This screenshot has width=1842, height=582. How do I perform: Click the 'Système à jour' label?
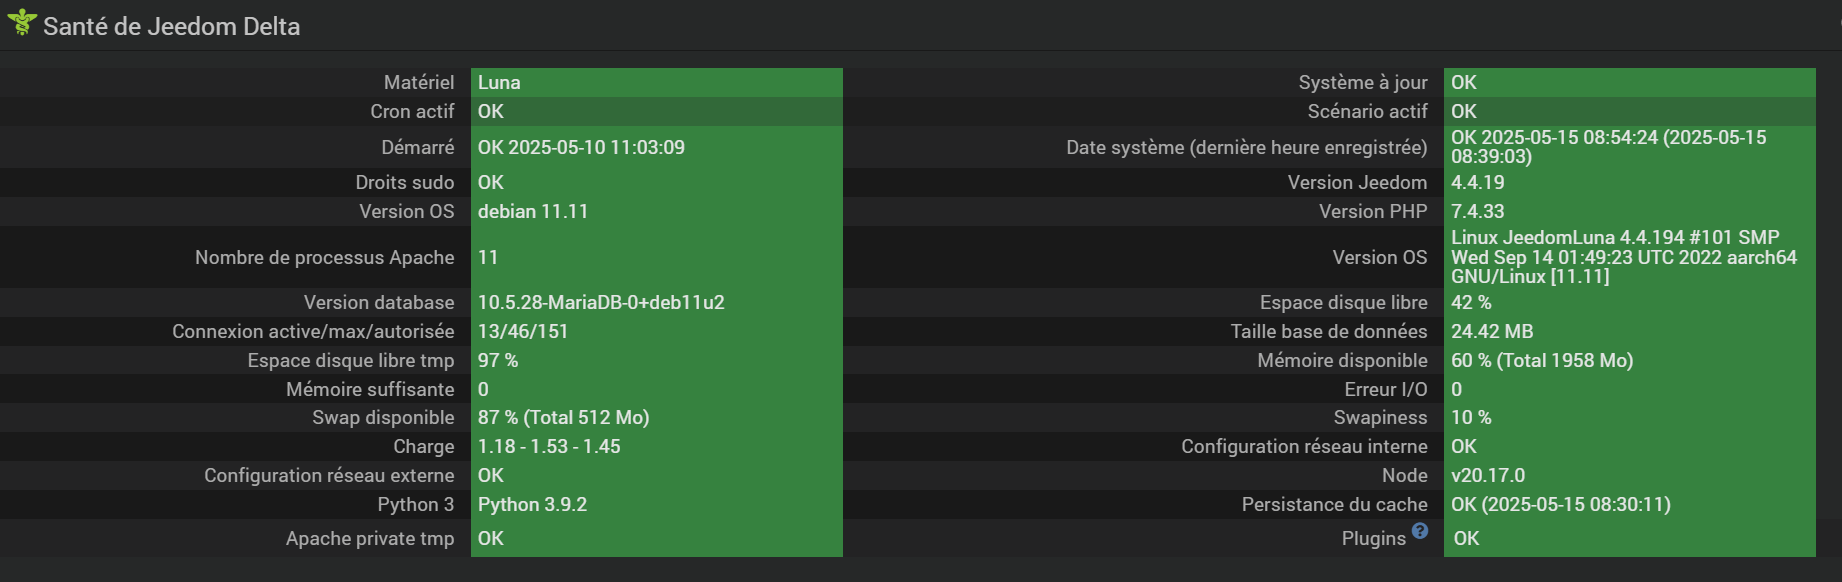point(1363,82)
